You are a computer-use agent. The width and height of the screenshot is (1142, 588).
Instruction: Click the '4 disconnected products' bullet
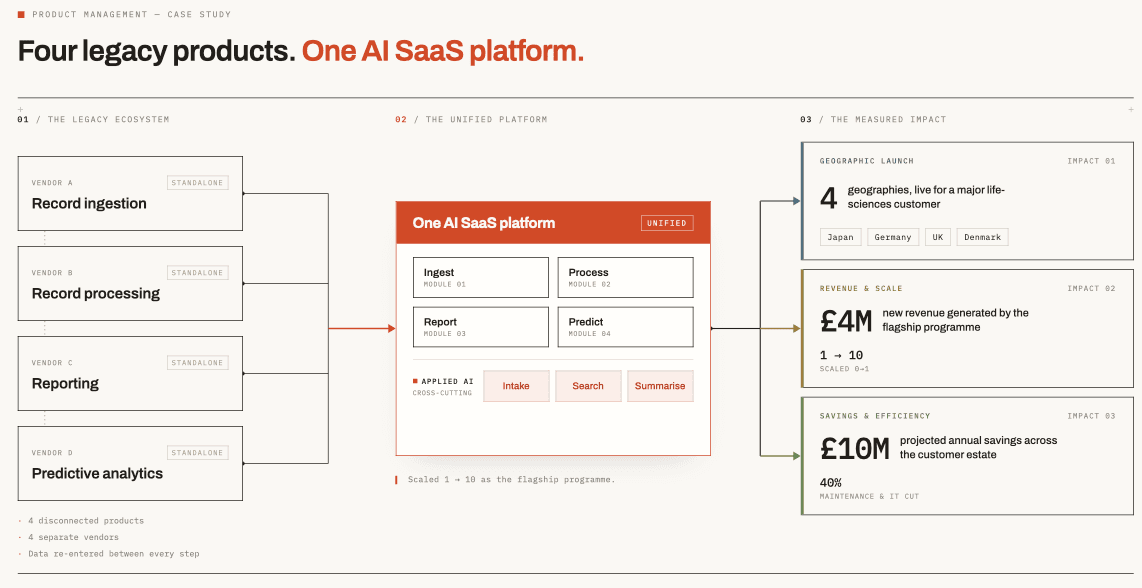[x=86, y=521]
